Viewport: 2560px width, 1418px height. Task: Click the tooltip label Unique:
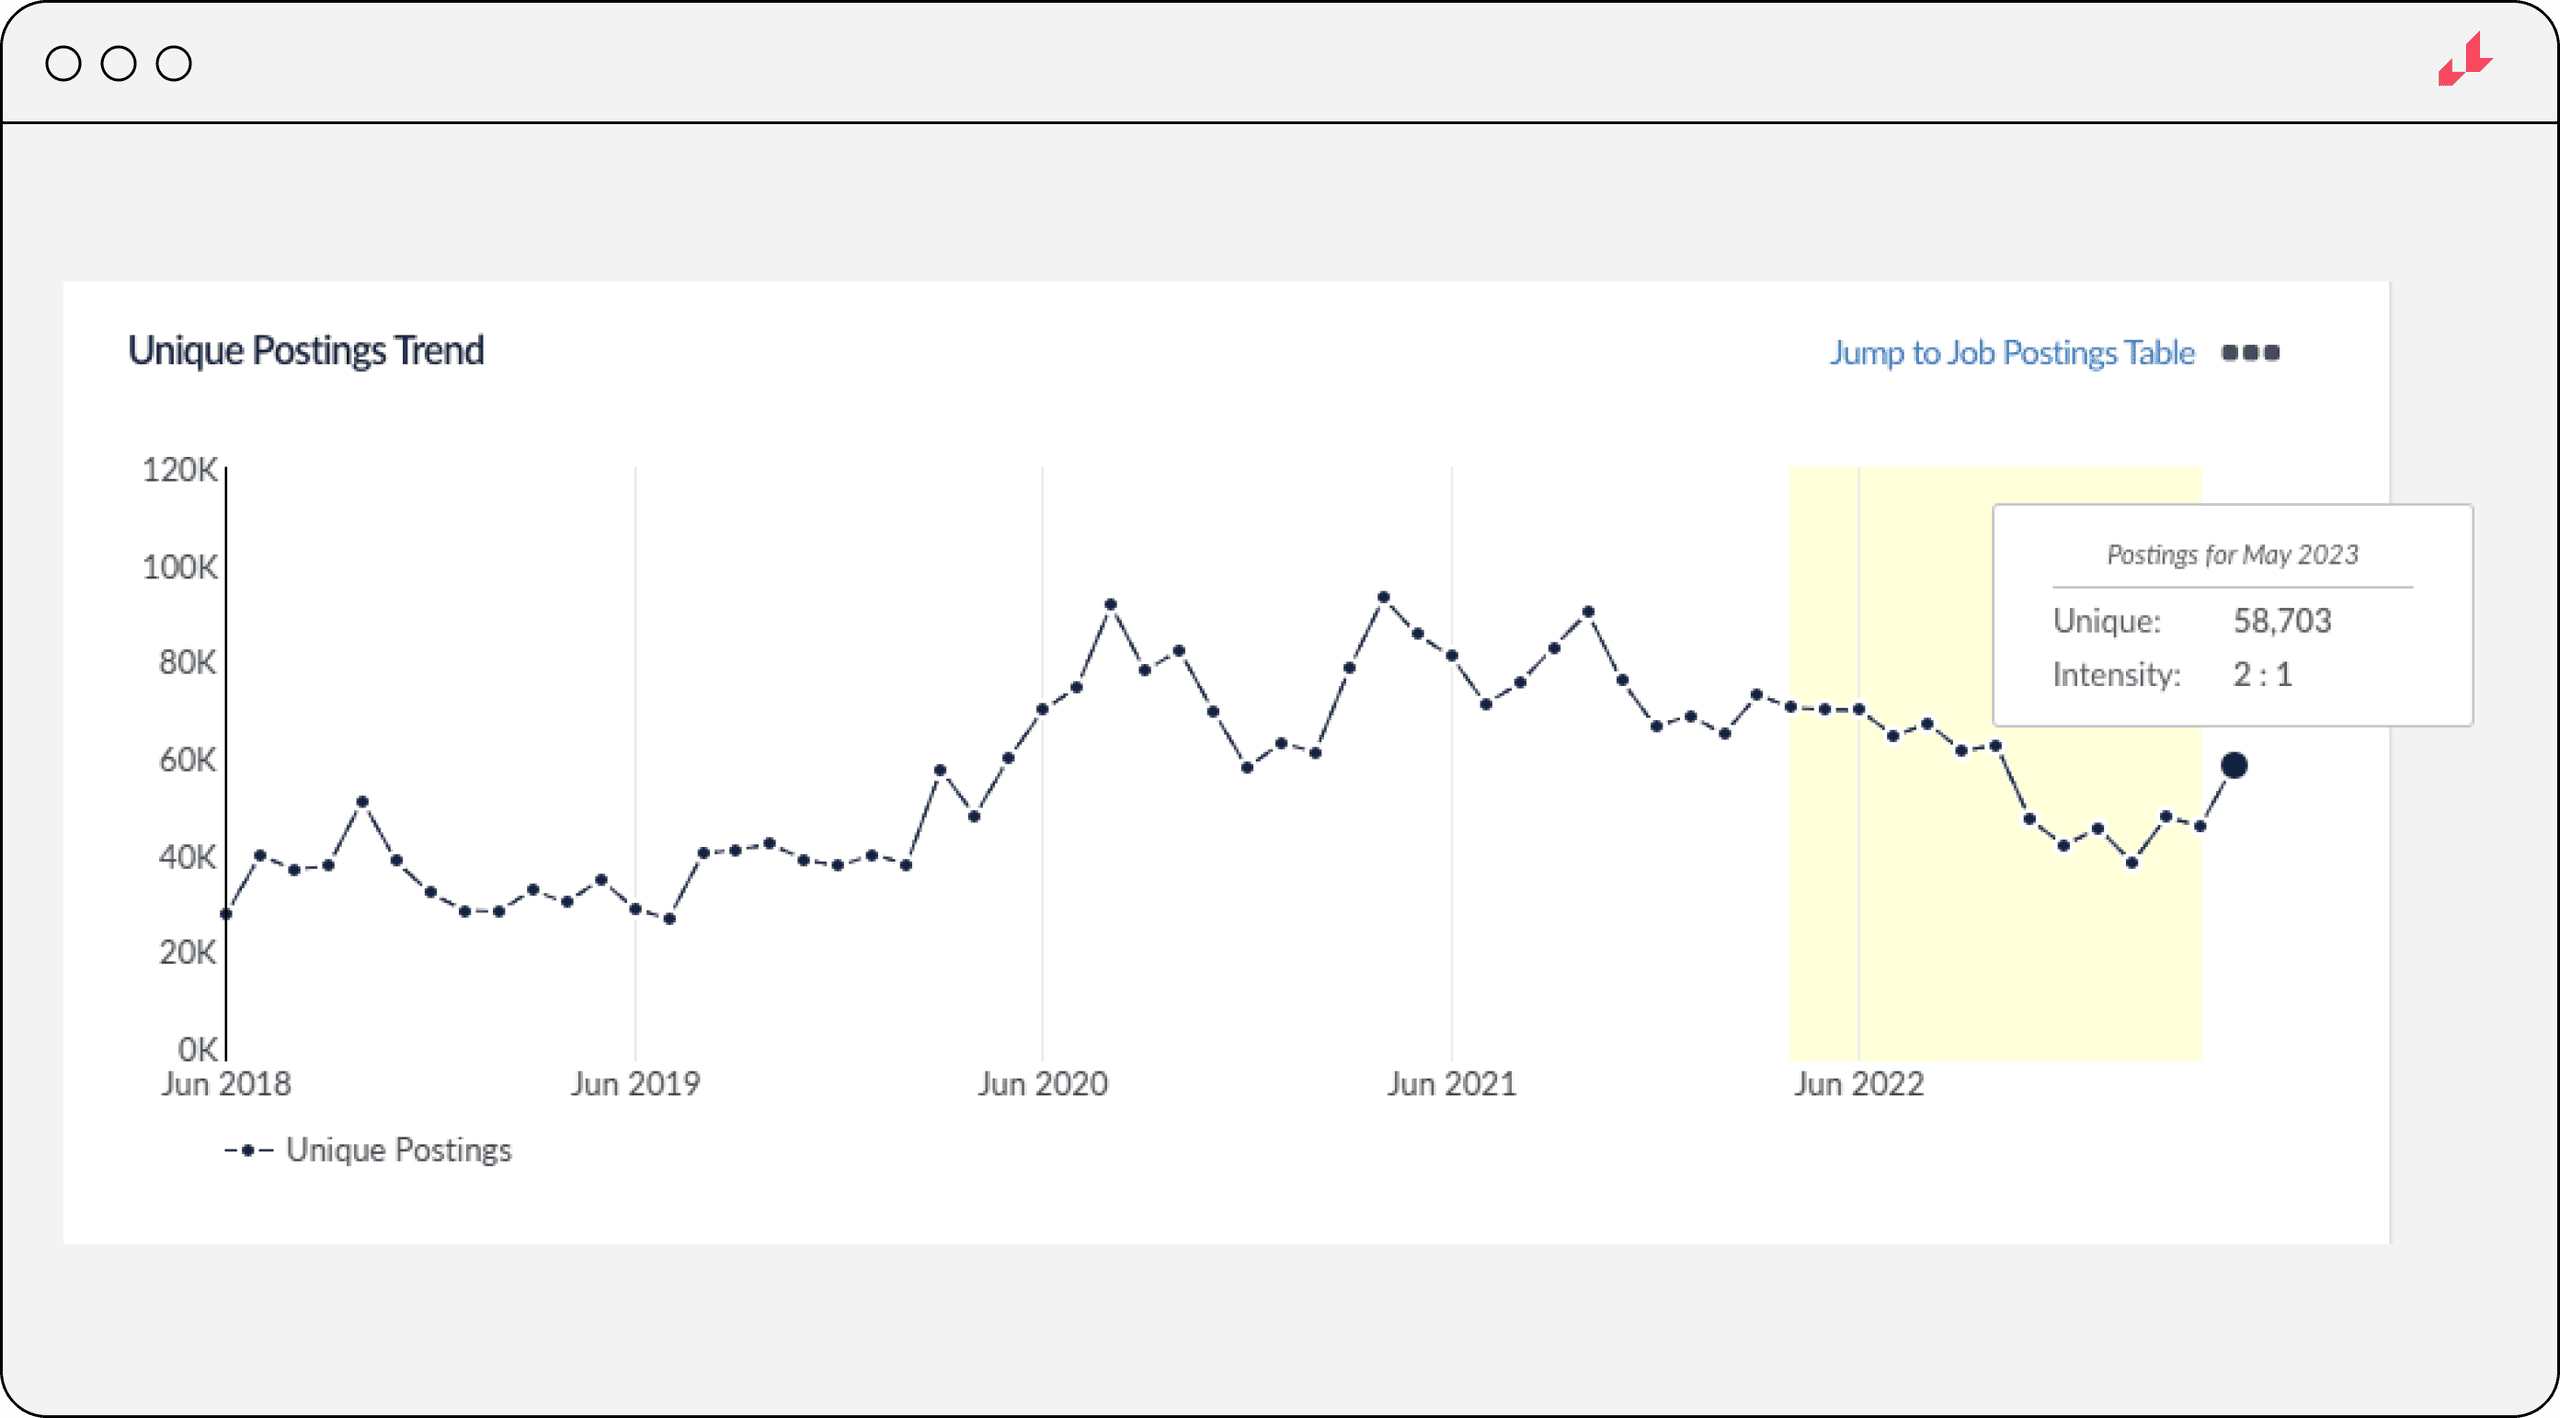[x=2107, y=621]
